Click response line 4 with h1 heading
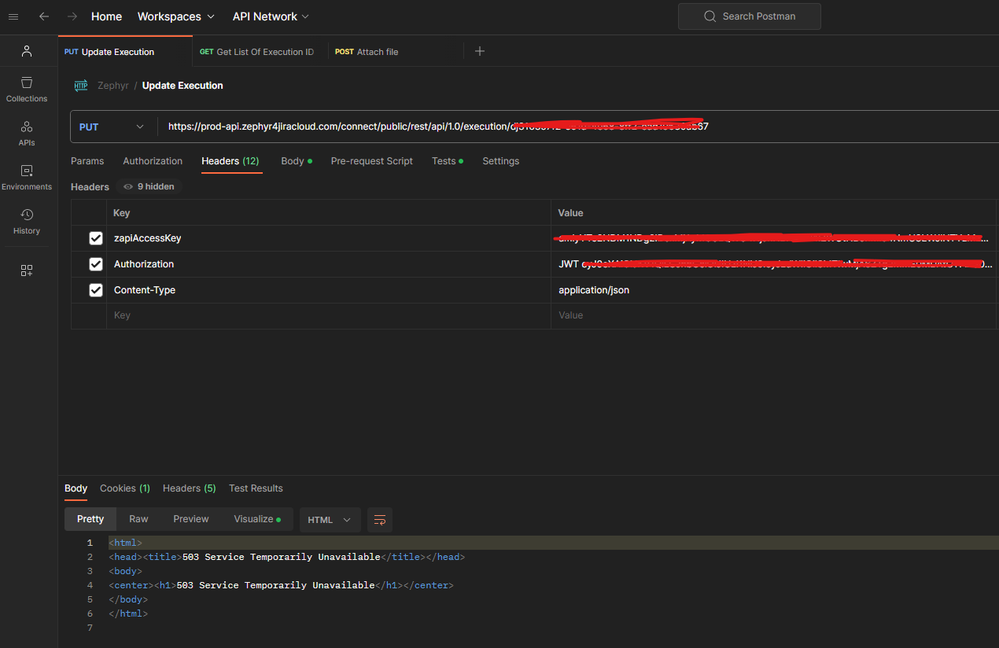Image resolution: width=999 pixels, height=648 pixels. coord(281,585)
